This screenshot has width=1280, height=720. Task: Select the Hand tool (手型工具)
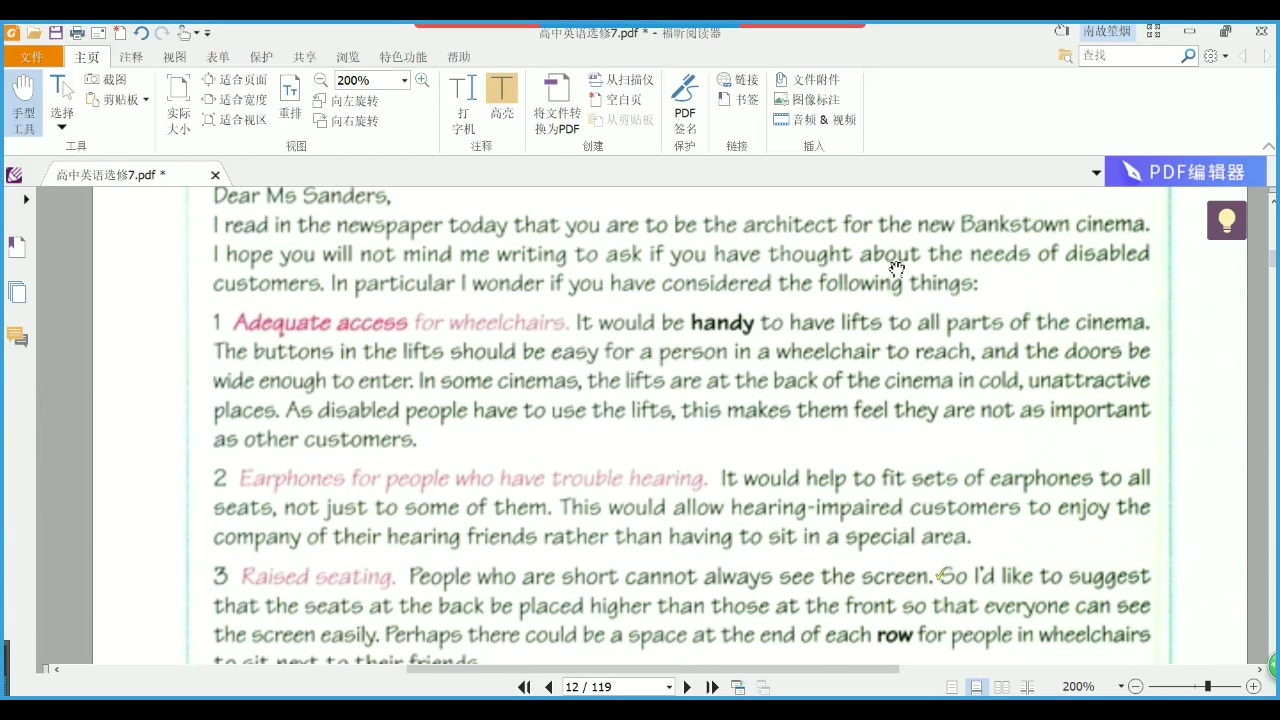[x=23, y=104]
